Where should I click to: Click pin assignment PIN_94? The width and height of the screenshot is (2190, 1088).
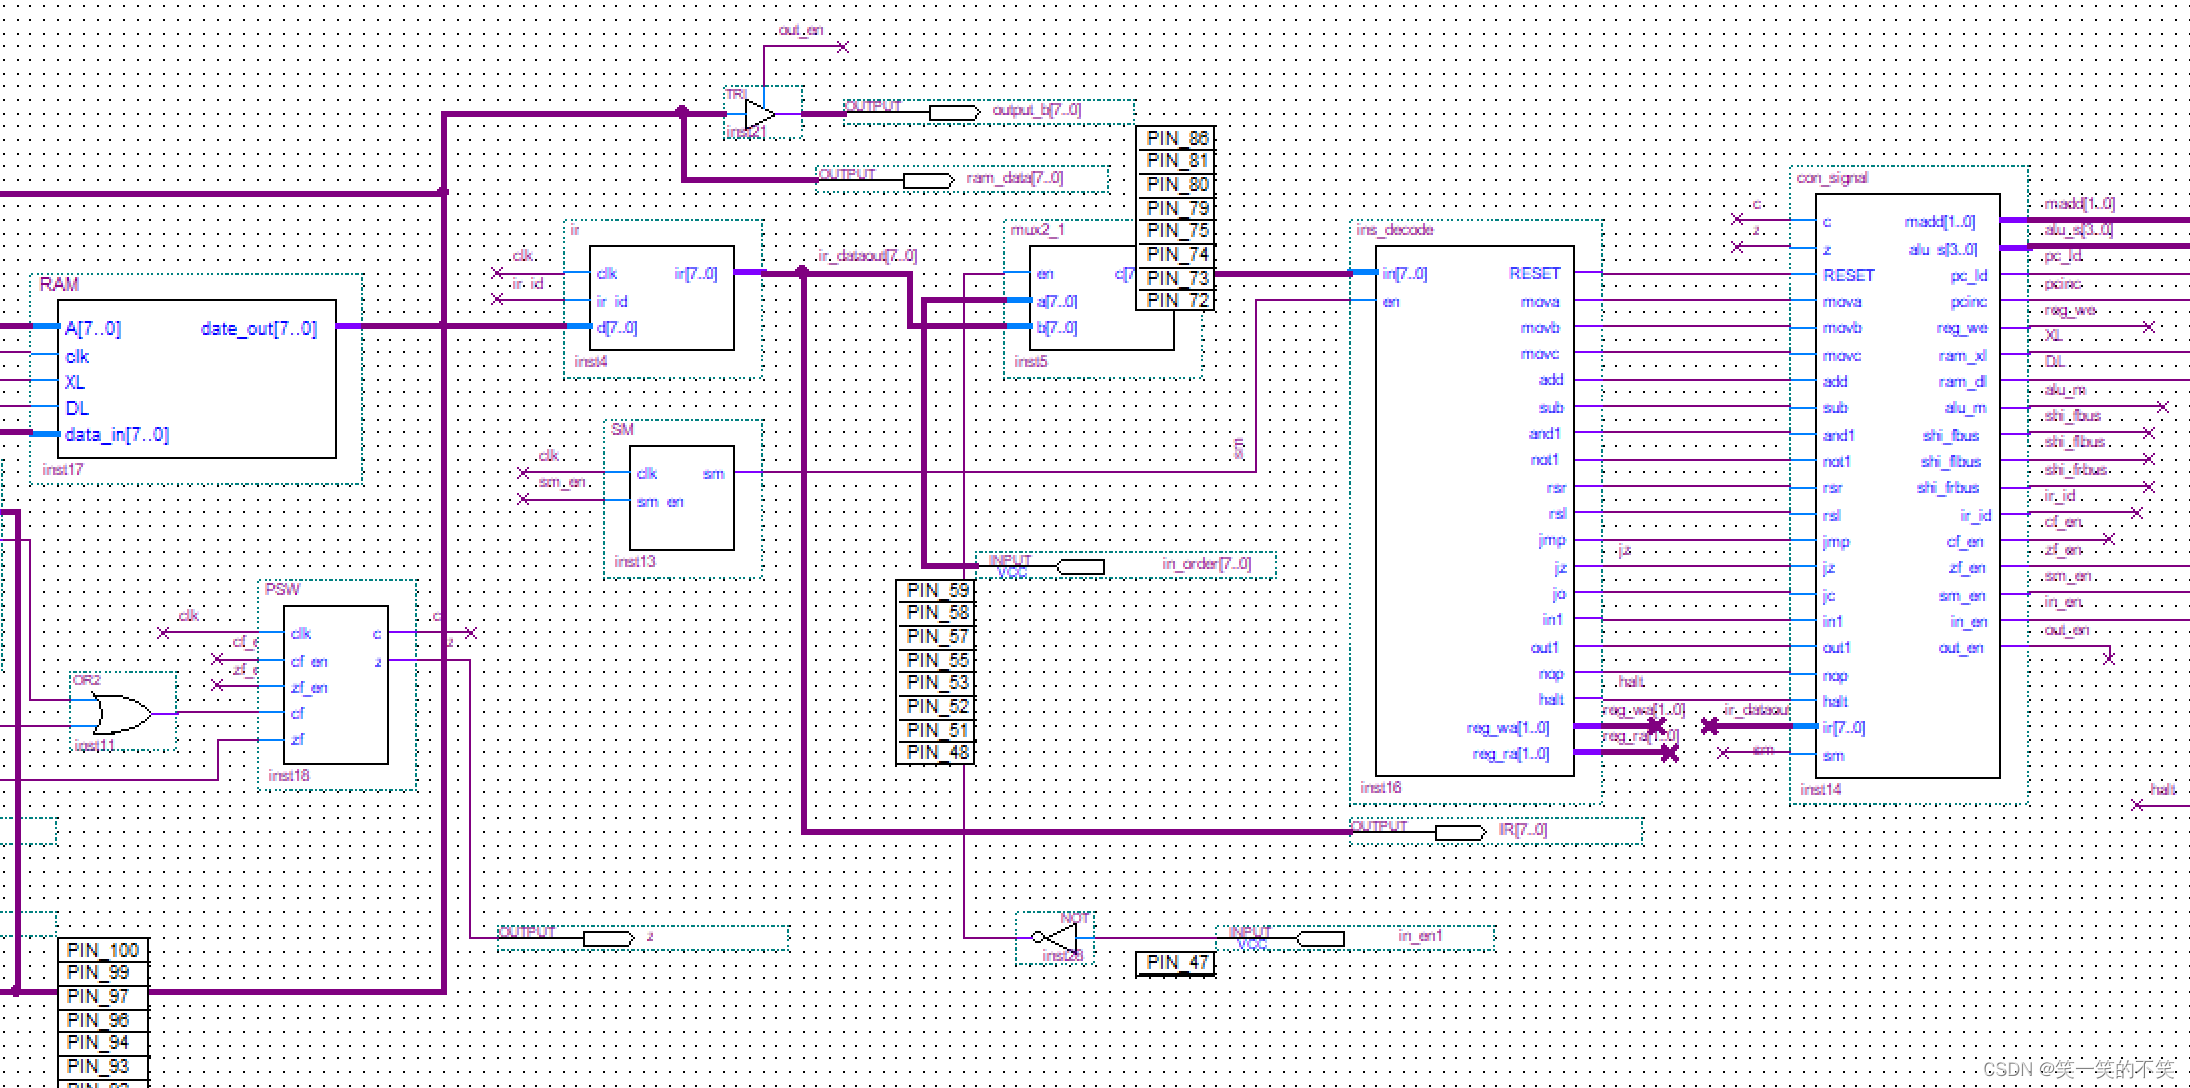[x=102, y=1042]
